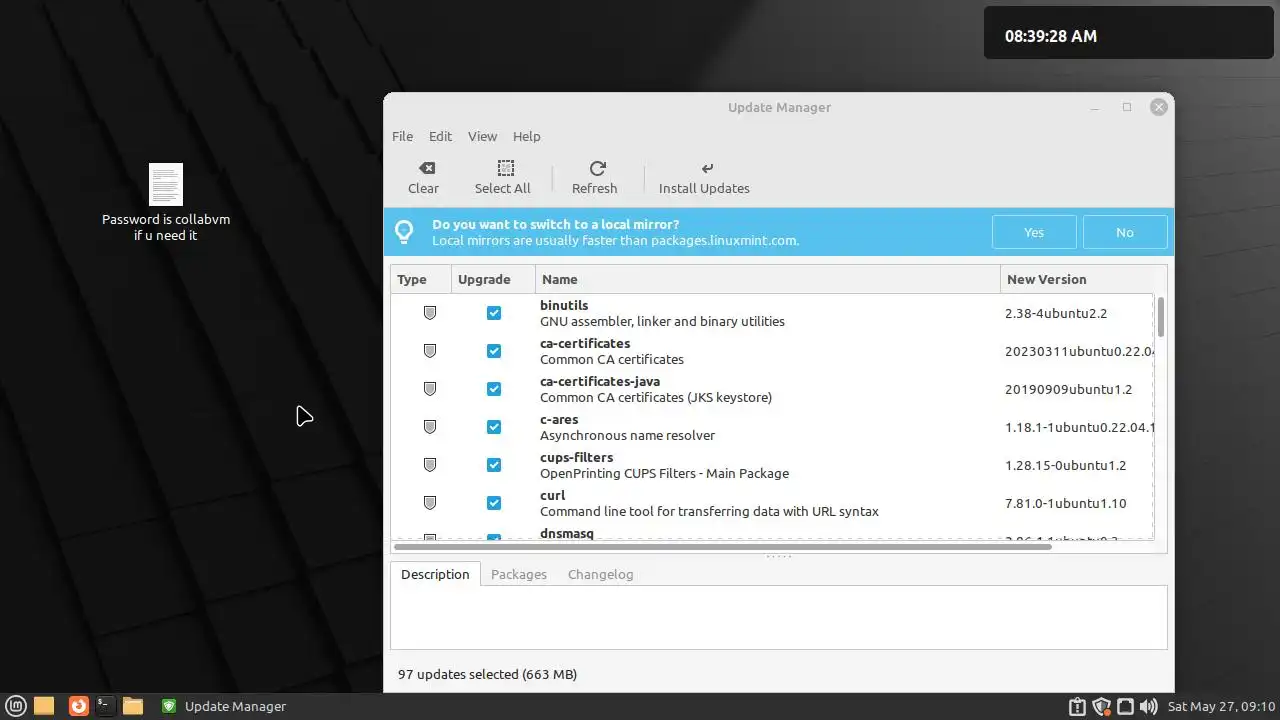The height and width of the screenshot is (720, 1280).
Task: Uncheck the cups-filters upgrade checkbox
Action: coord(494,465)
